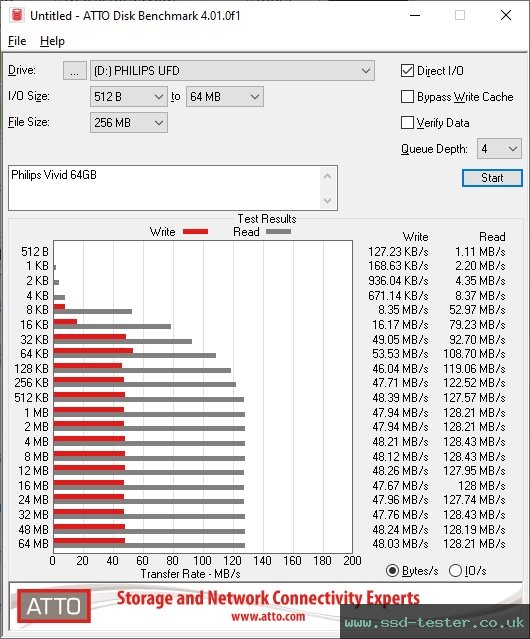Viewport: 530px width, 639px height.
Task: Click description box scroll up arrow
Action: coord(328,176)
